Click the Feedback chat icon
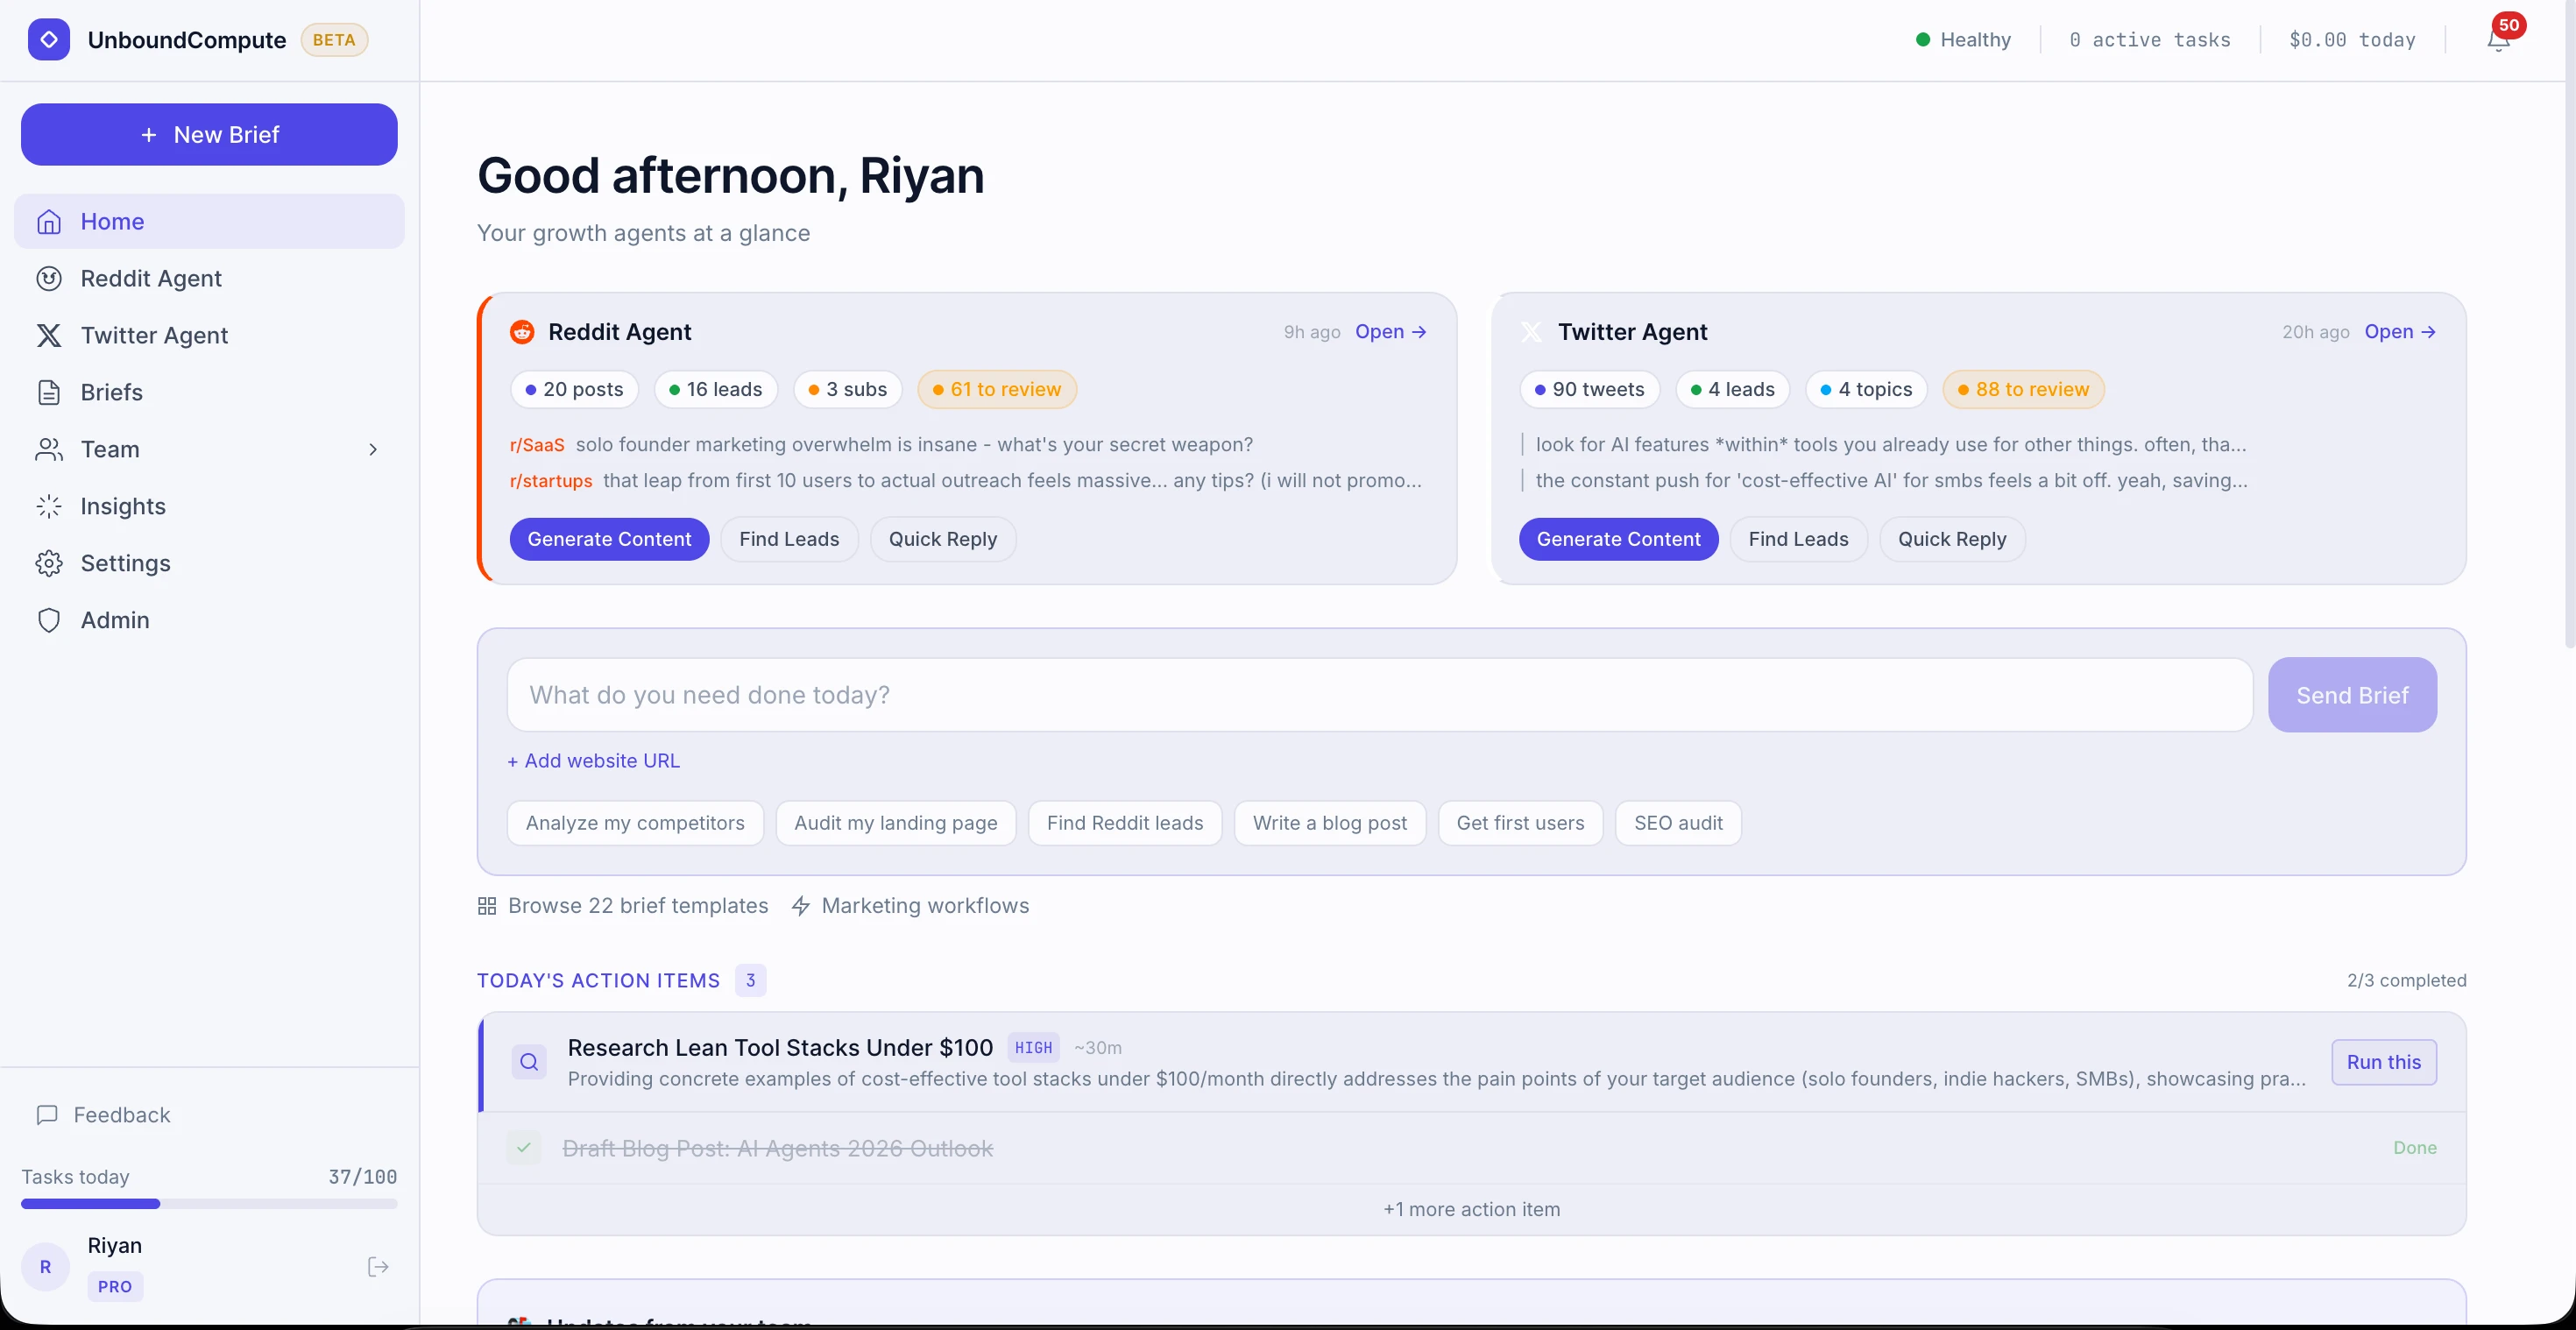 47,1115
